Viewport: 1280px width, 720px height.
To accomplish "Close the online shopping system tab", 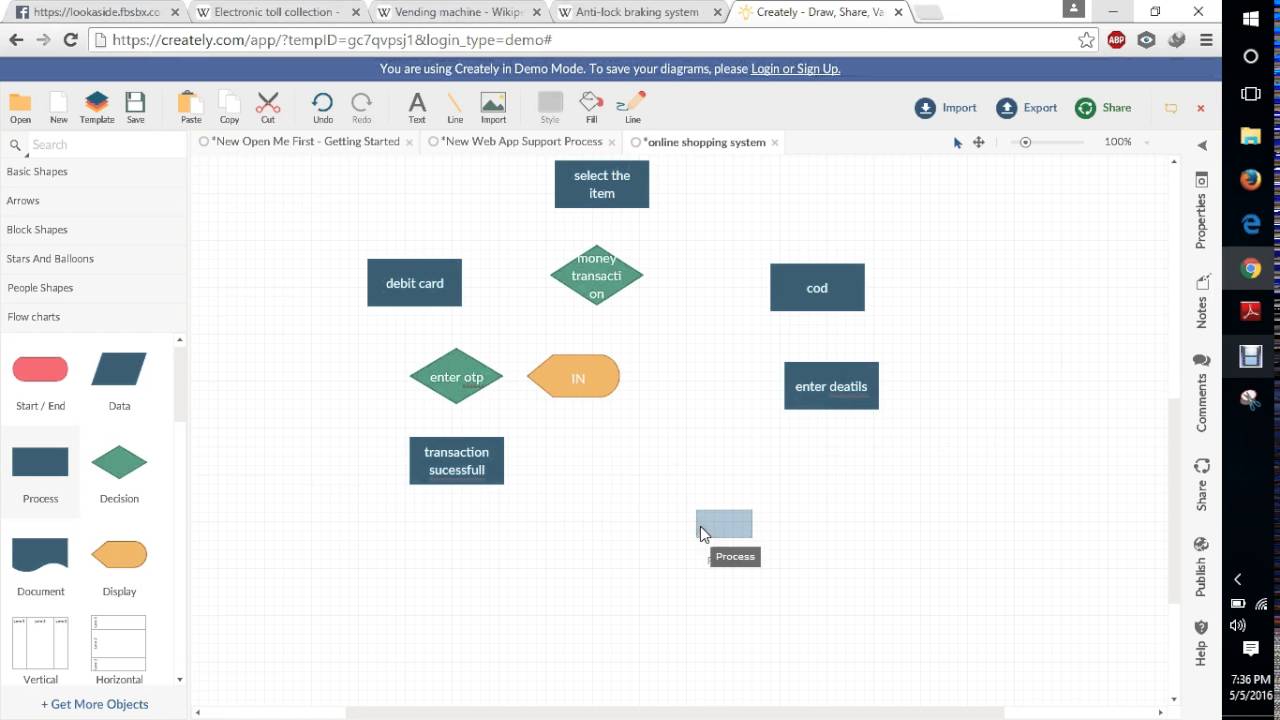I will 775,142.
